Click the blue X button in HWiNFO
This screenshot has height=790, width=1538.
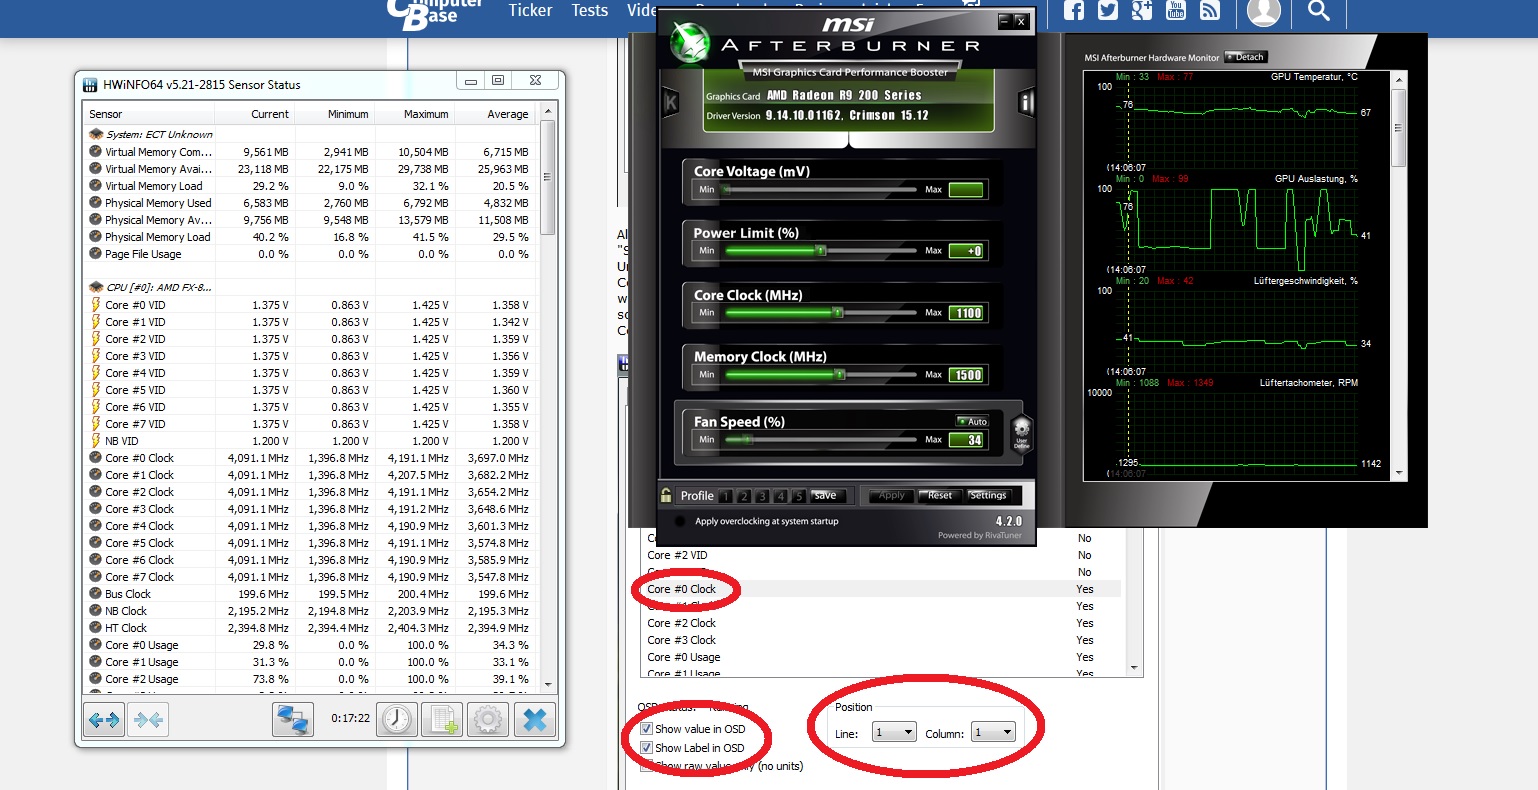click(x=534, y=719)
